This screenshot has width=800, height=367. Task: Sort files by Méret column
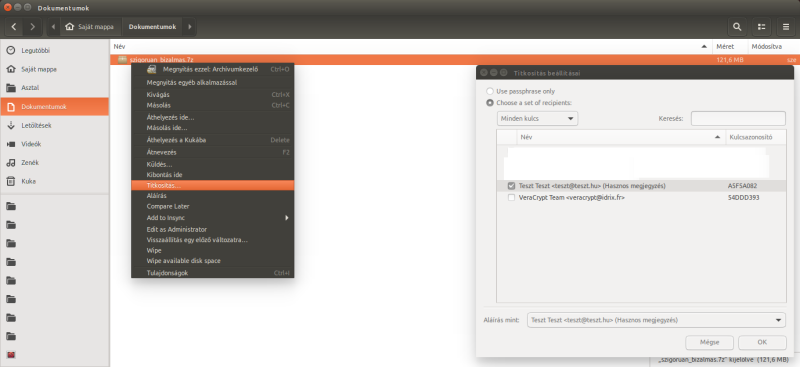(731, 46)
